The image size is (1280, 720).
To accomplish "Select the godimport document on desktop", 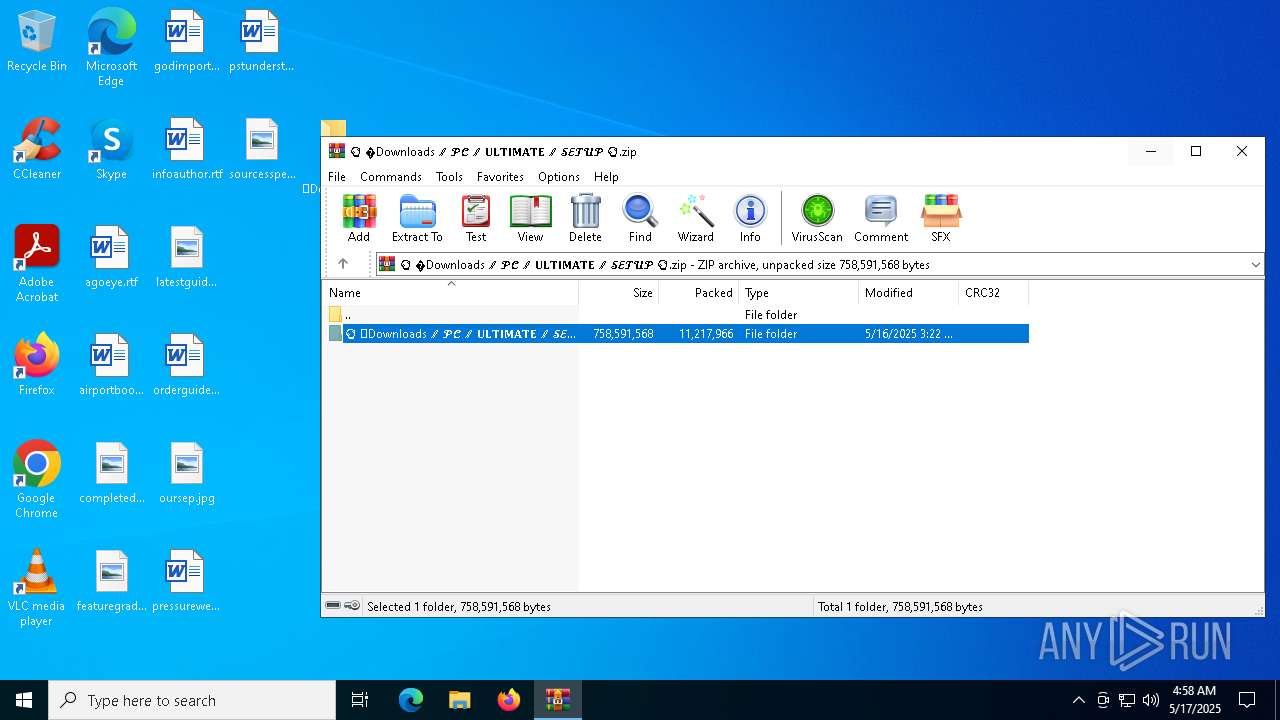I will click(x=187, y=42).
